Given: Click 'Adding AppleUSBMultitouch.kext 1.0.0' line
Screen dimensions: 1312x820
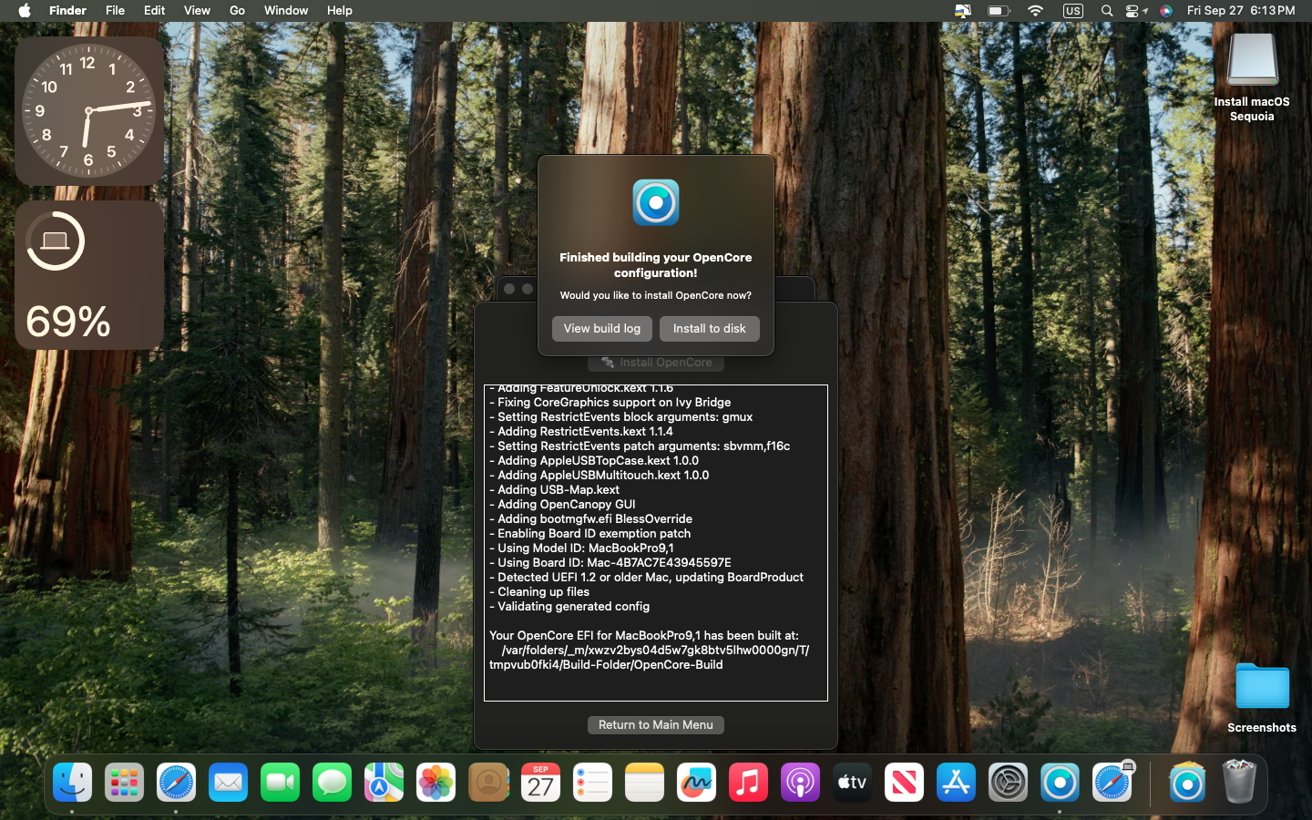Looking at the screenshot, I should point(599,476).
